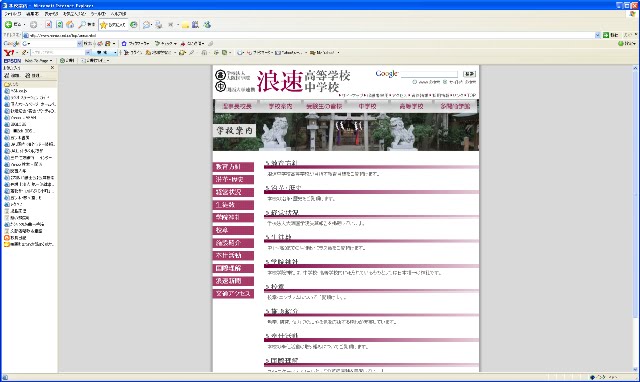Open the Tools menu in menu bar
Viewport: 640px width, 382px height.
tap(98, 14)
